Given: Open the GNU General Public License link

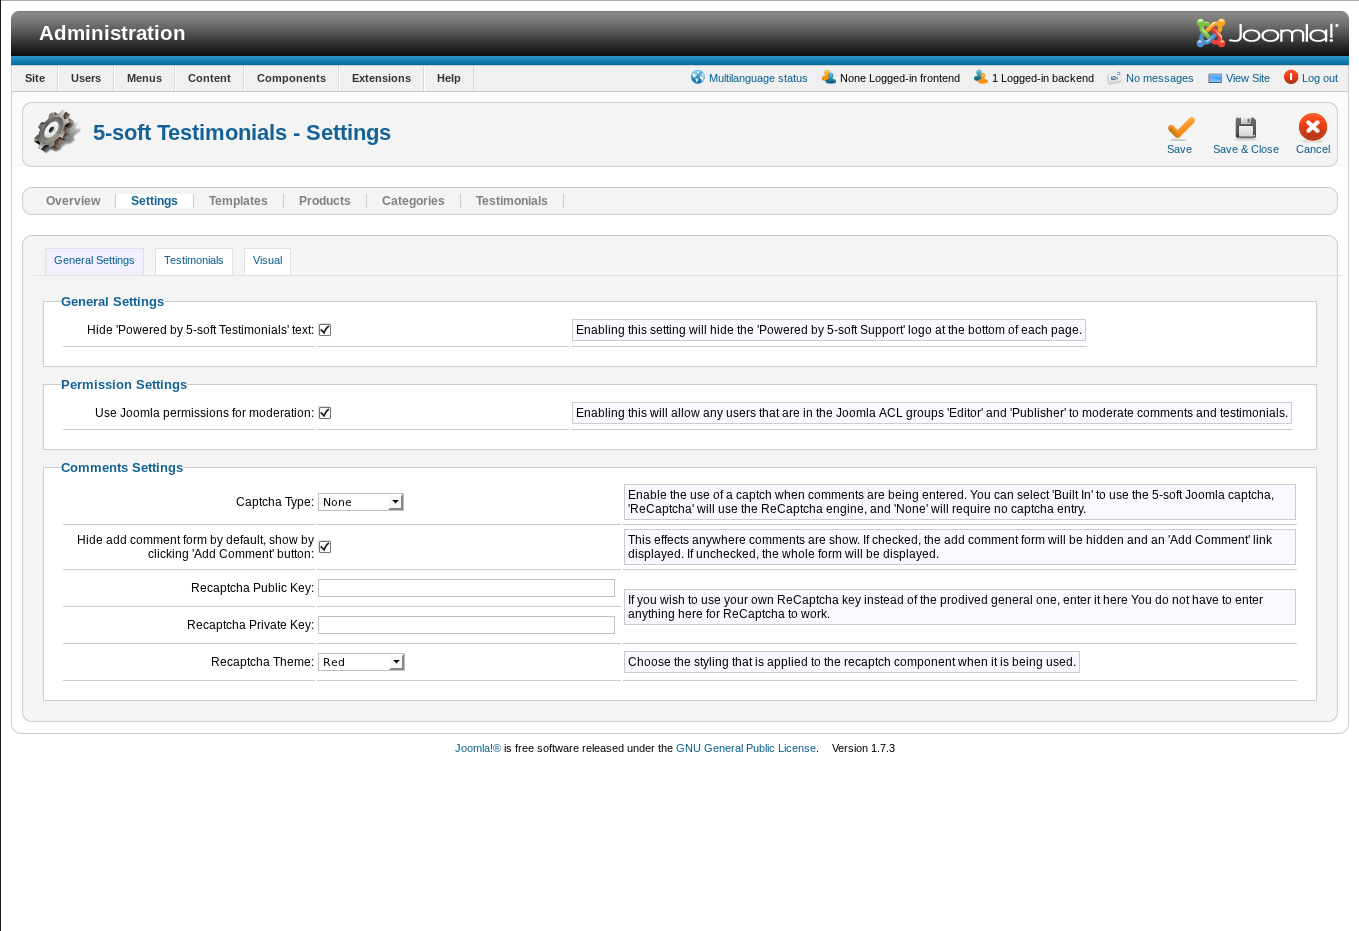Looking at the screenshot, I should coord(746,748).
